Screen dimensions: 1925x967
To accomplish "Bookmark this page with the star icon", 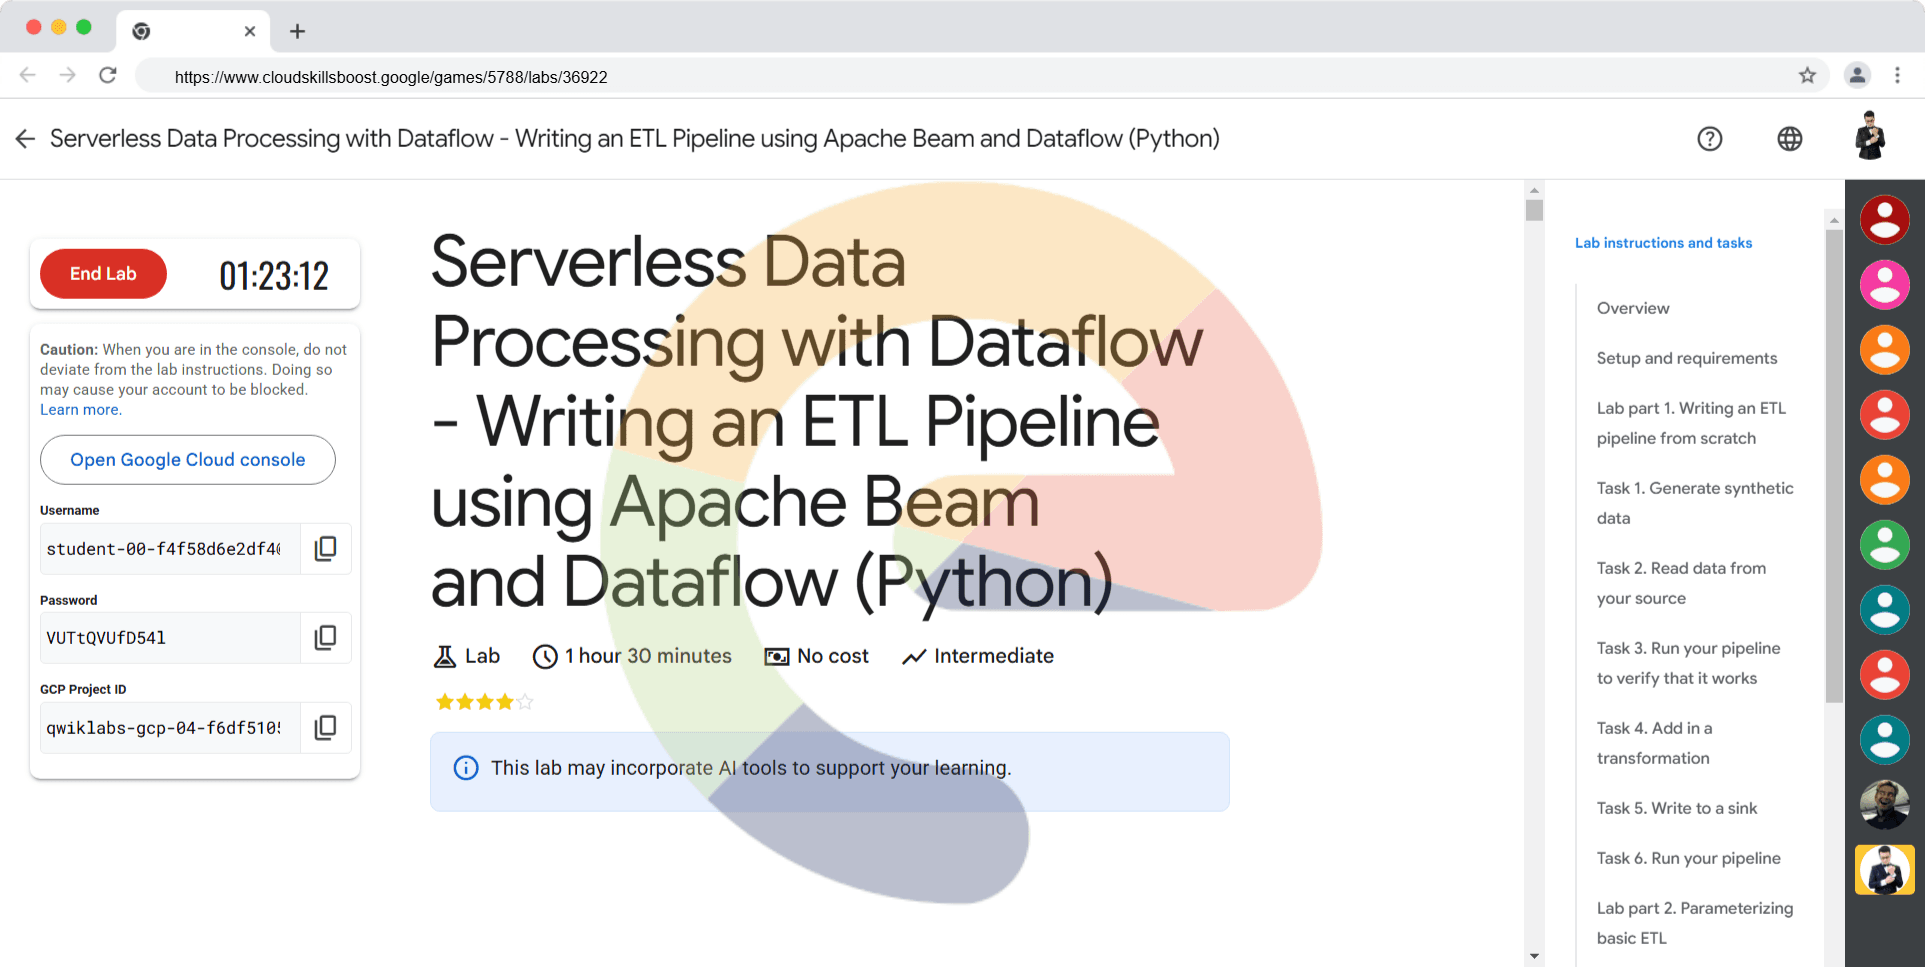I will [1807, 75].
